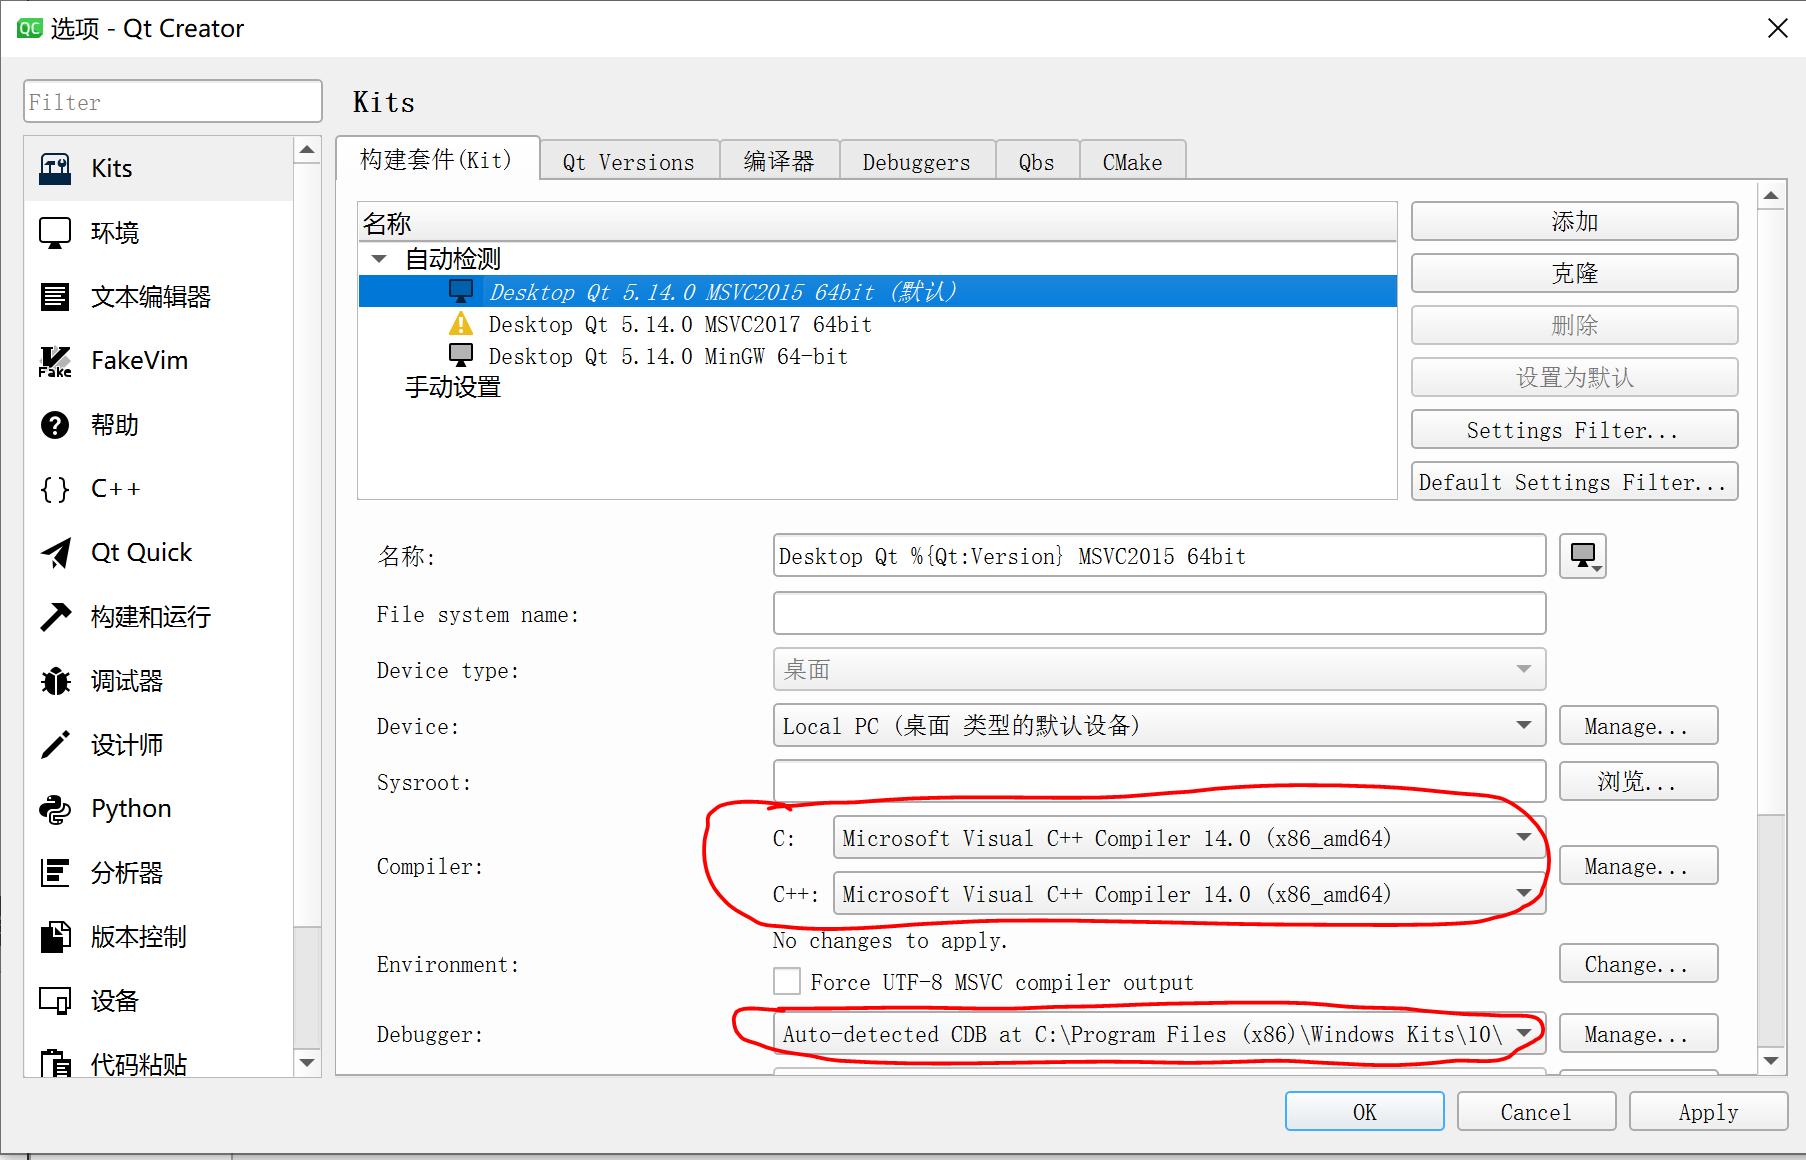Viewport: 1806px width, 1160px height.
Task: Select the FakeVim settings icon
Action: [138, 360]
